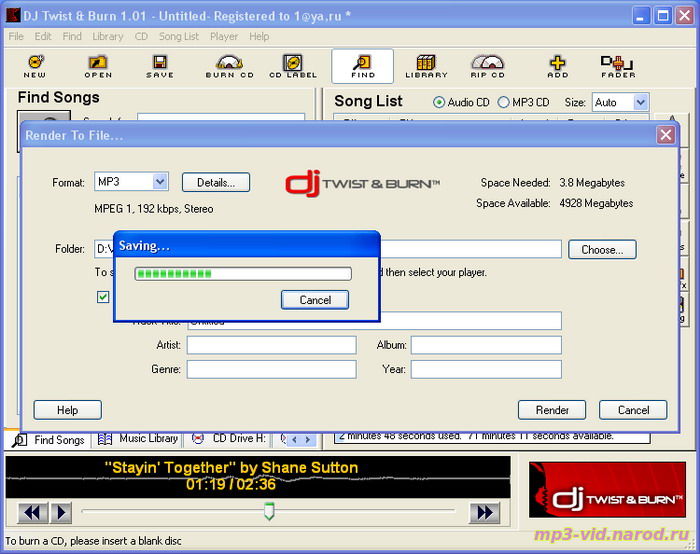
Task: Toggle the checkbox below the Folder field
Action: 103,297
